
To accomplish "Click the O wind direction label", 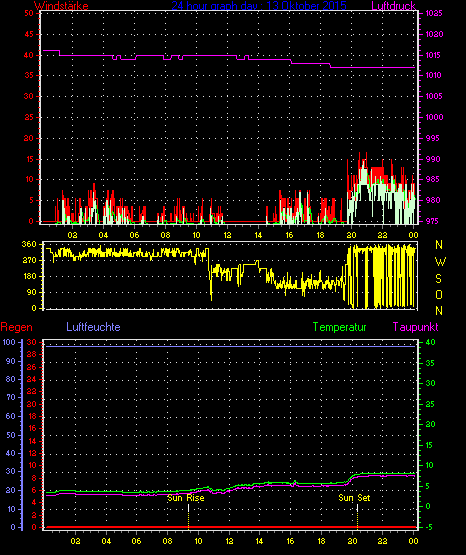I will coord(439,294).
